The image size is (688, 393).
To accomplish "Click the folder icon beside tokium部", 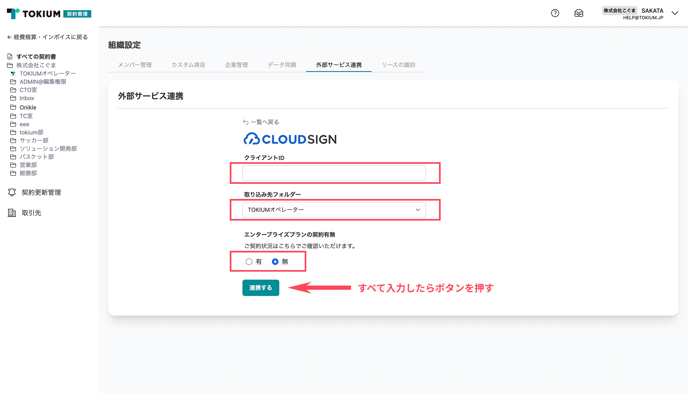I will [13, 132].
